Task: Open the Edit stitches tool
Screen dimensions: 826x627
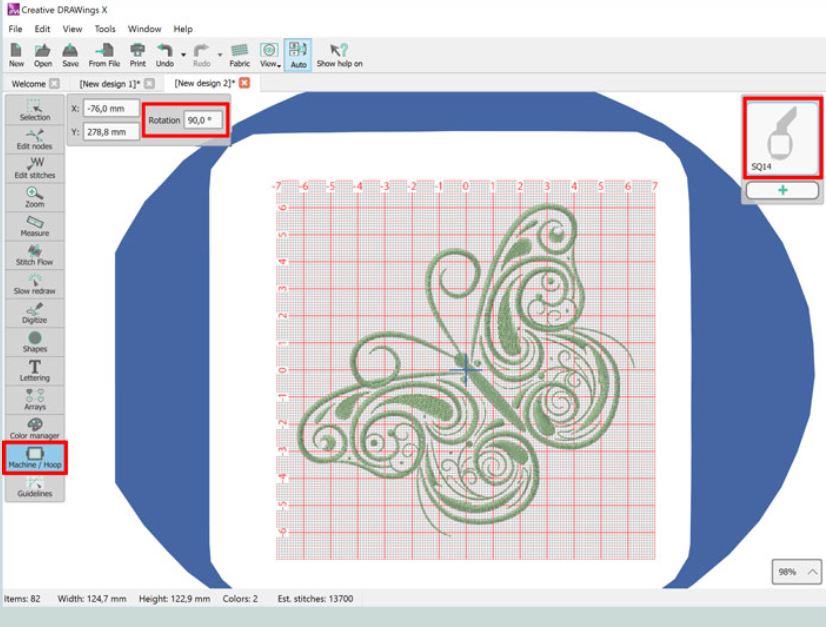Action: pyautogui.click(x=34, y=167)
